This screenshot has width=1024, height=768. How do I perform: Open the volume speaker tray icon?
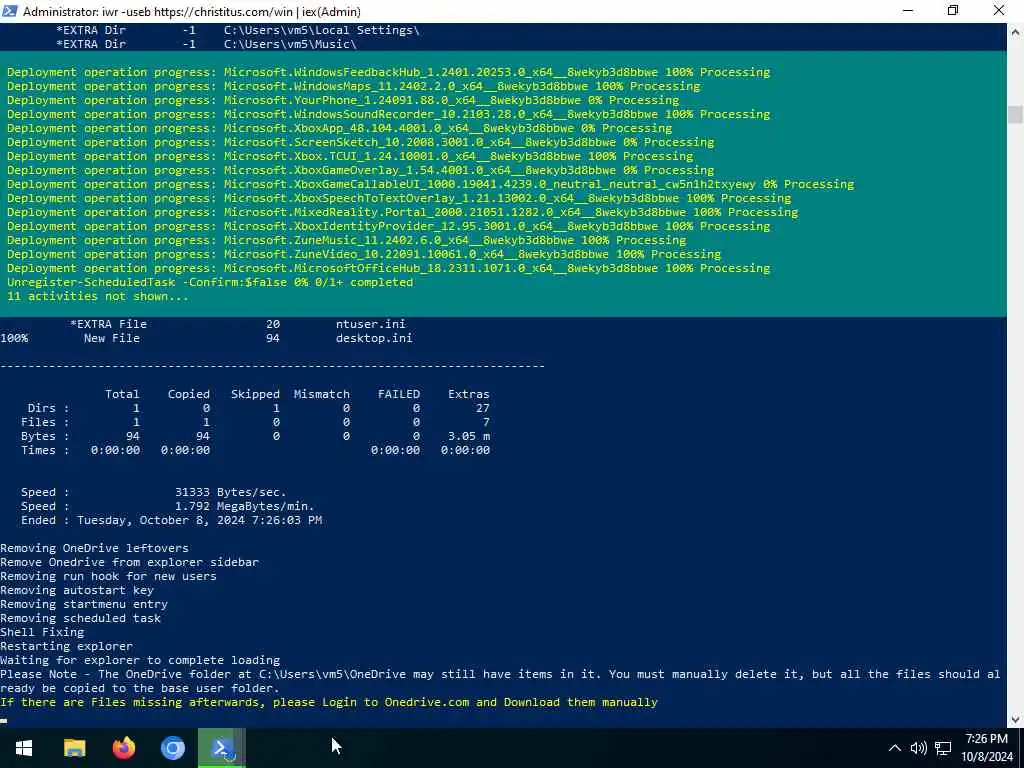click(918, 748)
